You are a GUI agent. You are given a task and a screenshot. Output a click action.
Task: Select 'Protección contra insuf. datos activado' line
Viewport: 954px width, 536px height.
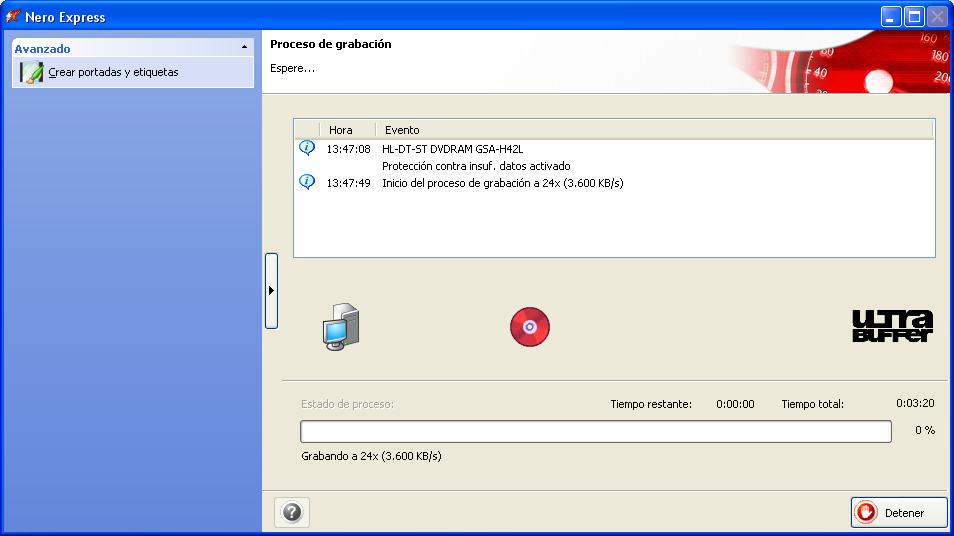click(x=476, y=166)
